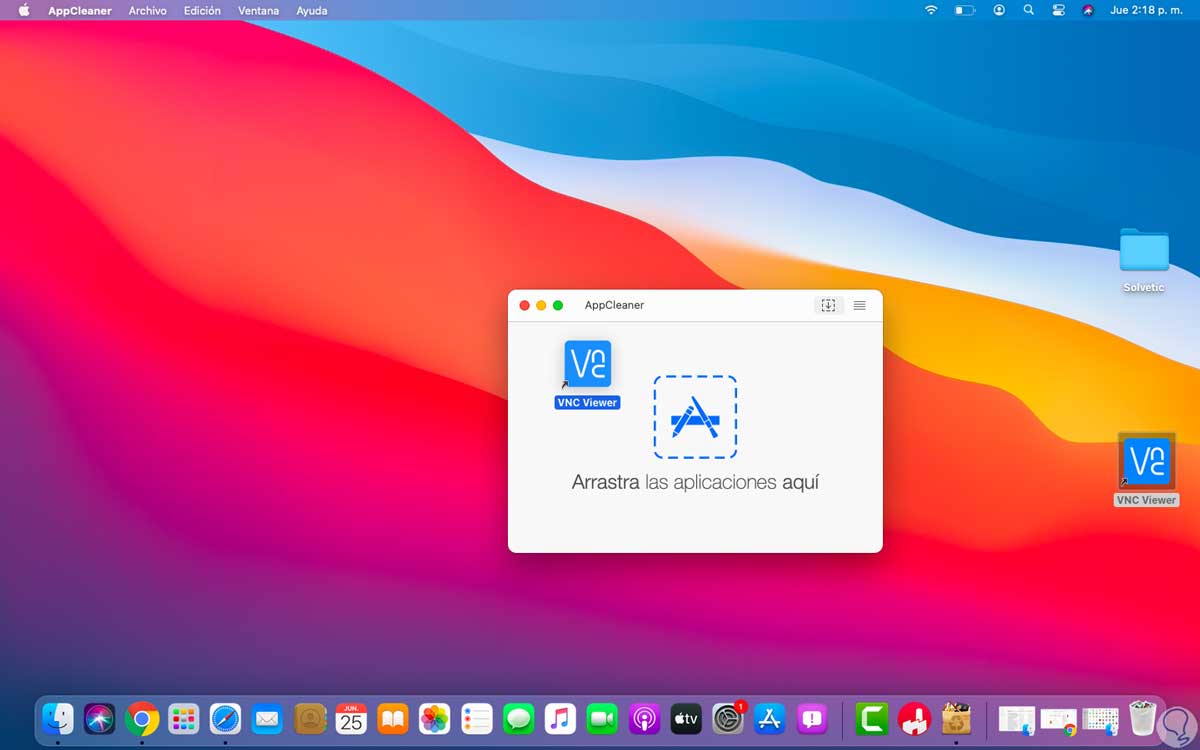Open the Trash in the Dock
Screen dimensions: 1200x750
tap(1143, 718)
